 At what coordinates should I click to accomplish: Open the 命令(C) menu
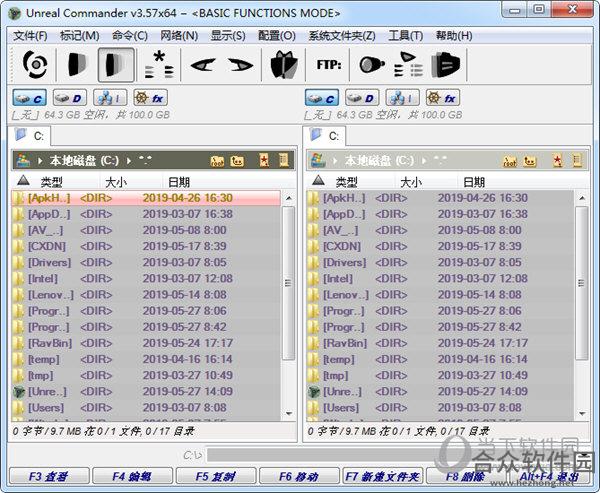[130, 36]
